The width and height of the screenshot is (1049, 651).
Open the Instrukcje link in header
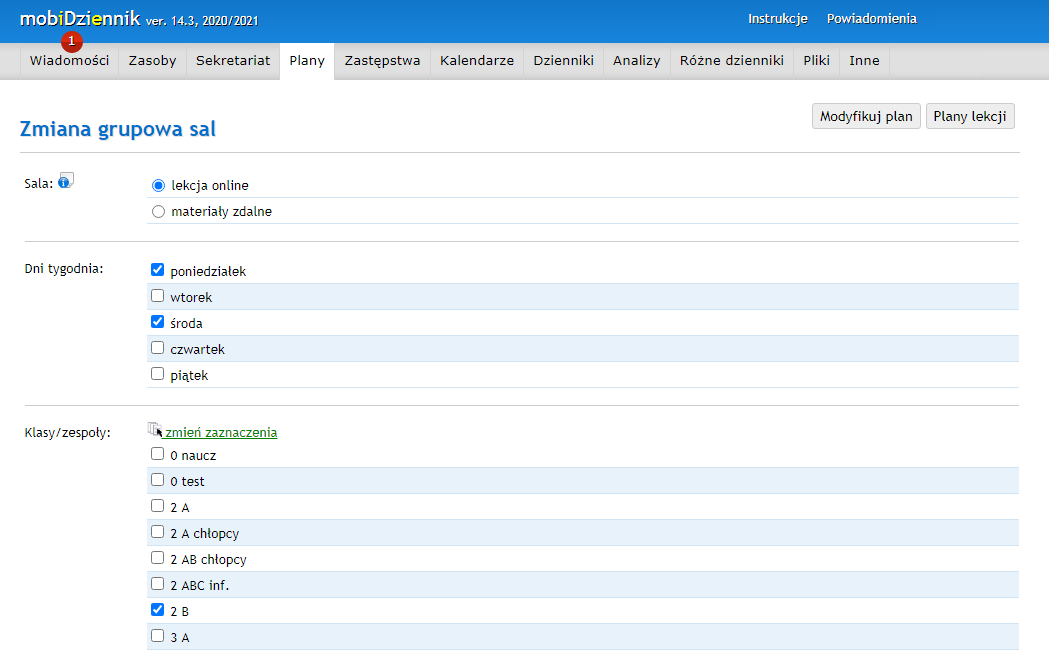pos(777,19)
